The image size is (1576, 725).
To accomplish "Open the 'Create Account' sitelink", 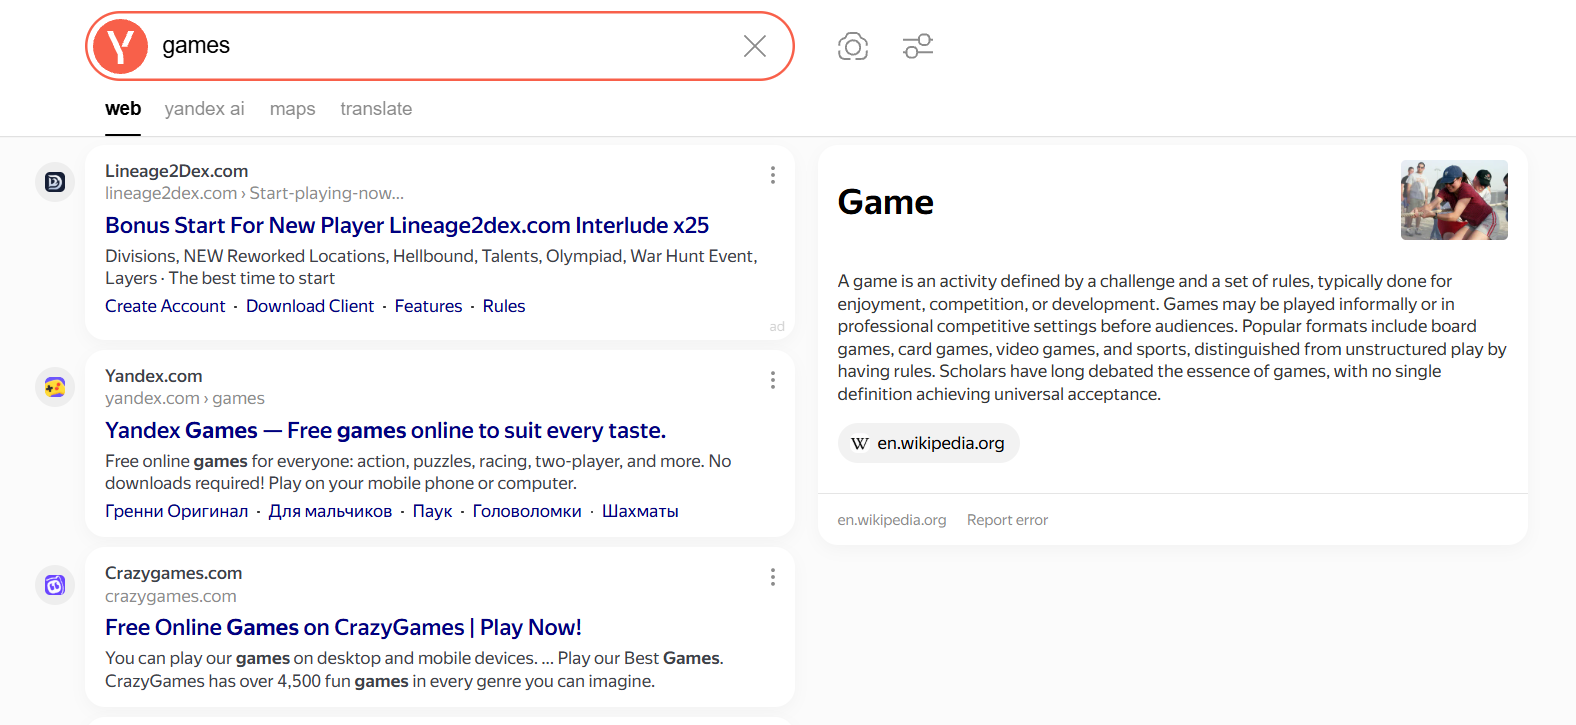I will pyautogui.click(x=165, y=306).
